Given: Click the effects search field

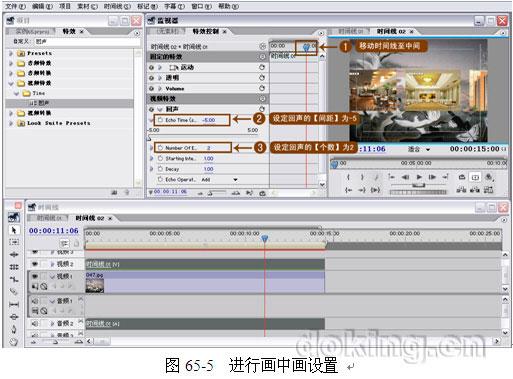Looking at the screenshot, I should coord(87,42).
